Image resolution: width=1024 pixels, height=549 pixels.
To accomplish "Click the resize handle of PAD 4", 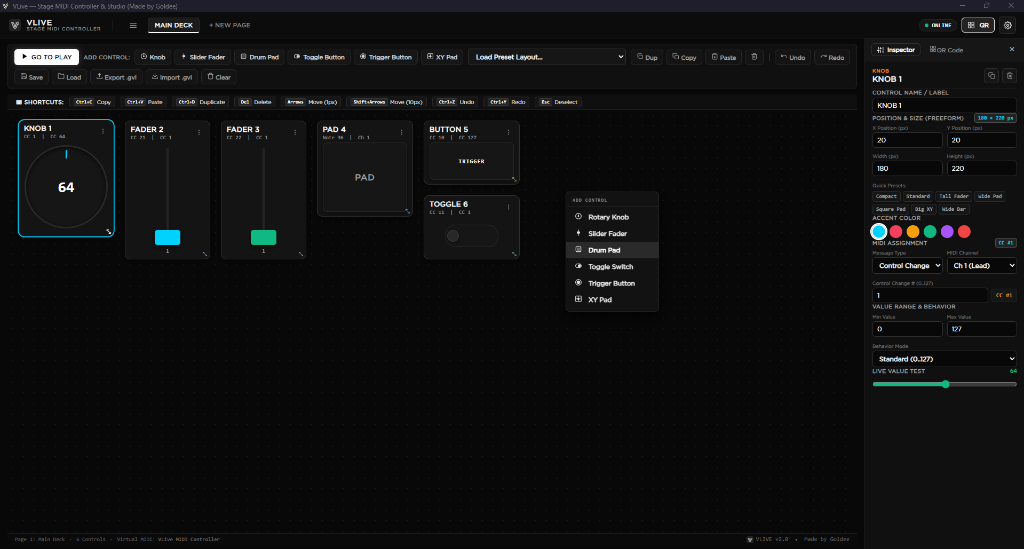I will click(x=408, y=212).
